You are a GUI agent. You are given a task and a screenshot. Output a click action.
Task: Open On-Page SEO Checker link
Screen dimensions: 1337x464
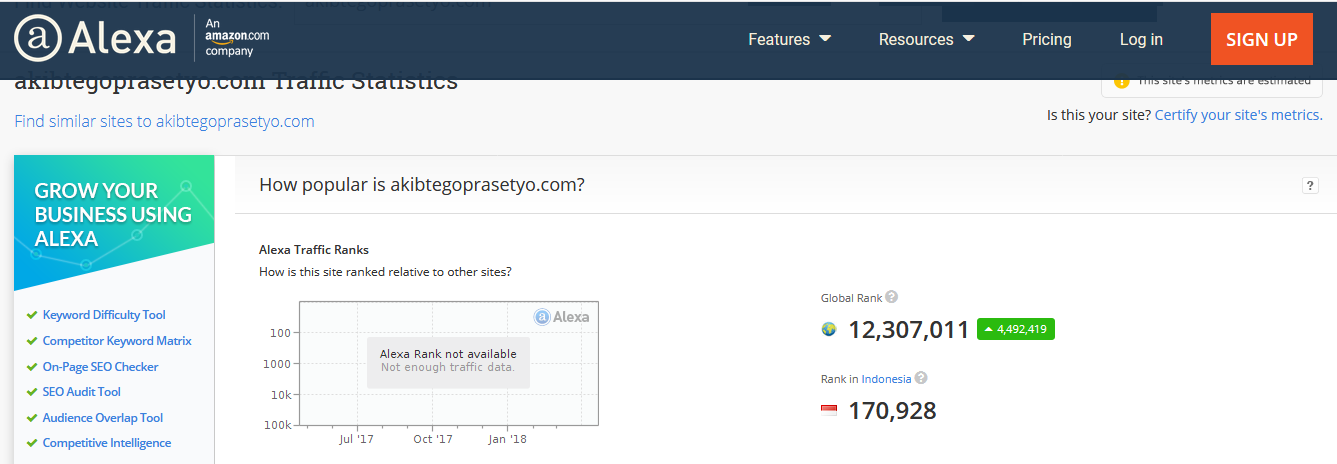coord(100,367)
